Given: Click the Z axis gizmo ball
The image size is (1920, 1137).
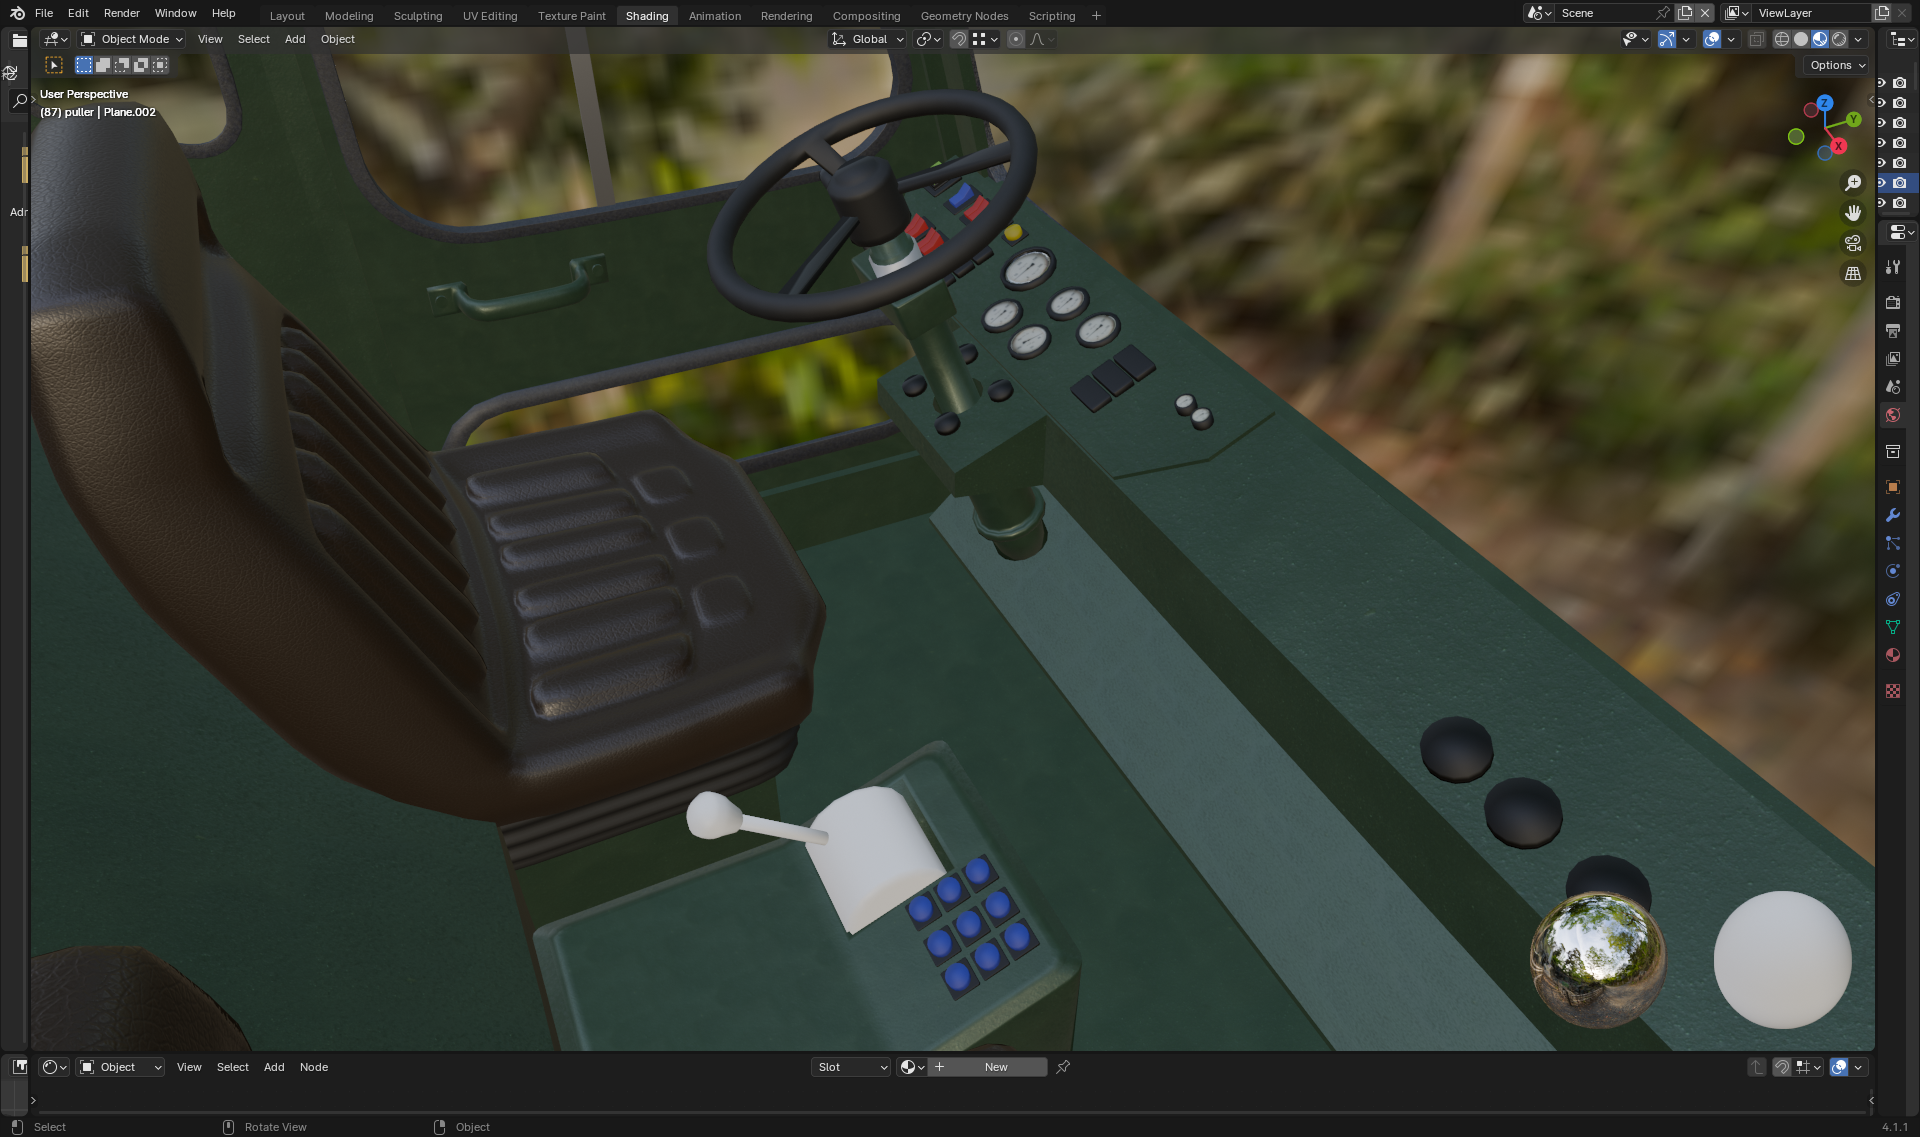Looking at the screenshot, I should 1825,103.
